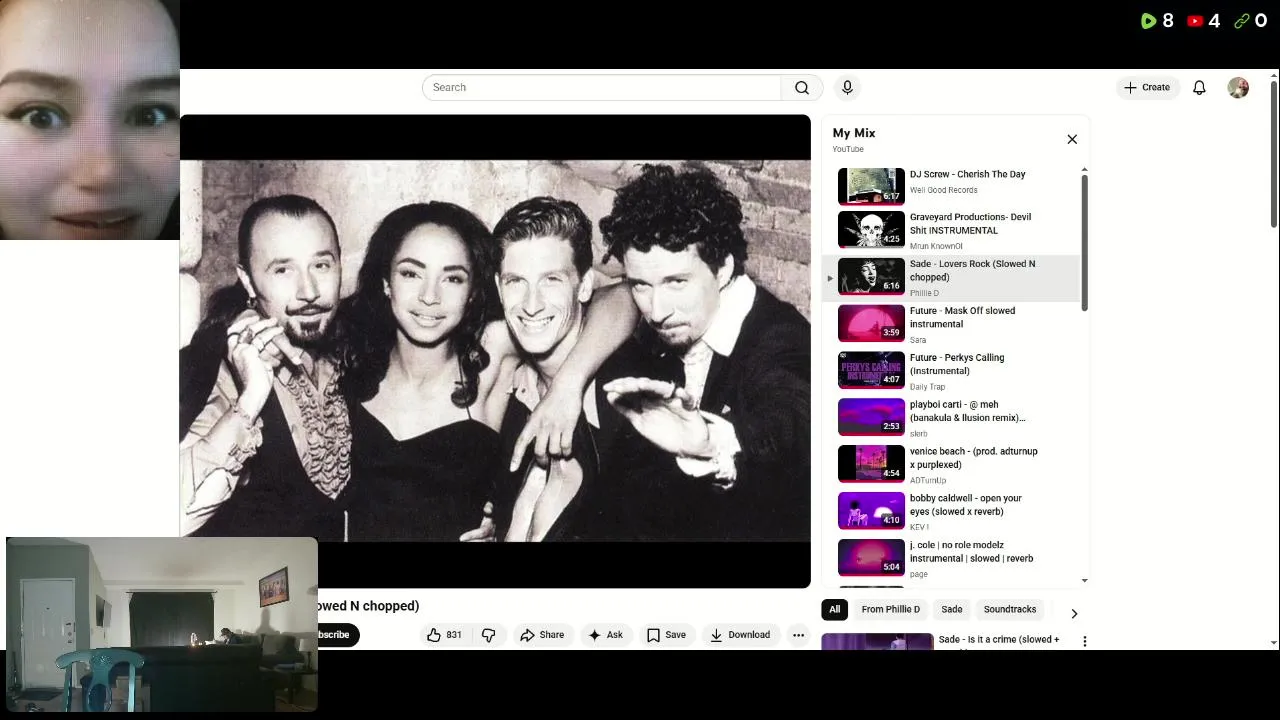Play j. cole no role modelz instrumental

click(x=971, y=552)
